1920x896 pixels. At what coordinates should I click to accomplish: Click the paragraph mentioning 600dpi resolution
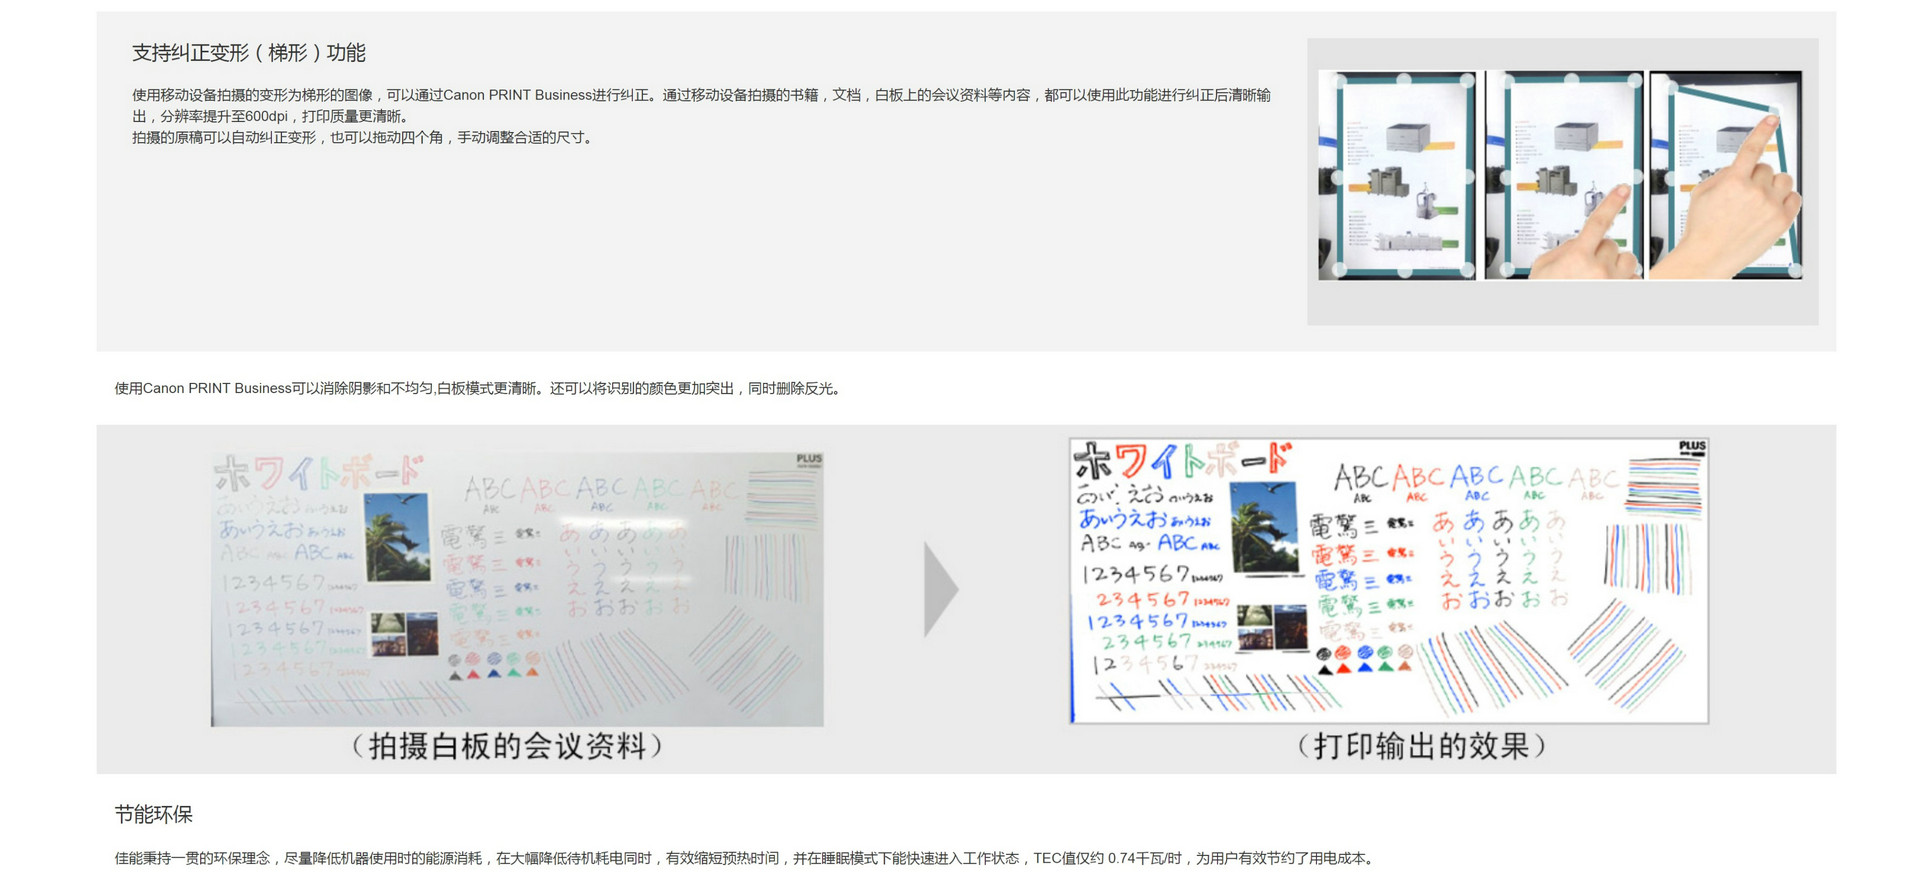point(700,105)
